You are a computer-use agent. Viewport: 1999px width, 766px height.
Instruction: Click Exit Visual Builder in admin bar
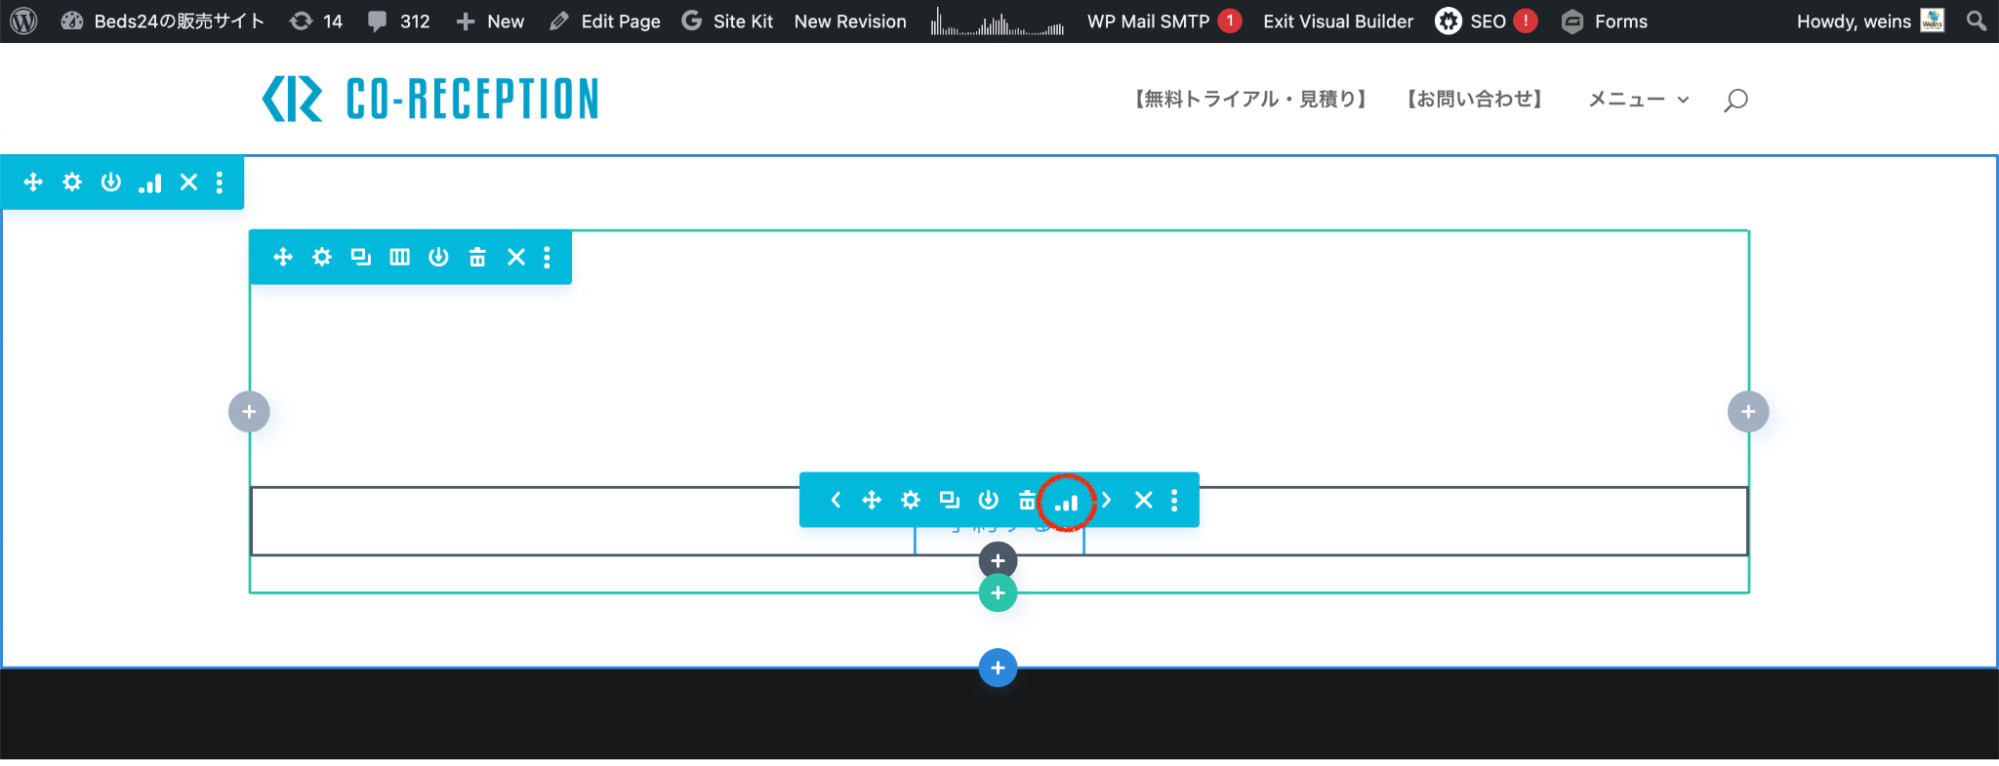pyautogui.click(x=1337, y=21)
